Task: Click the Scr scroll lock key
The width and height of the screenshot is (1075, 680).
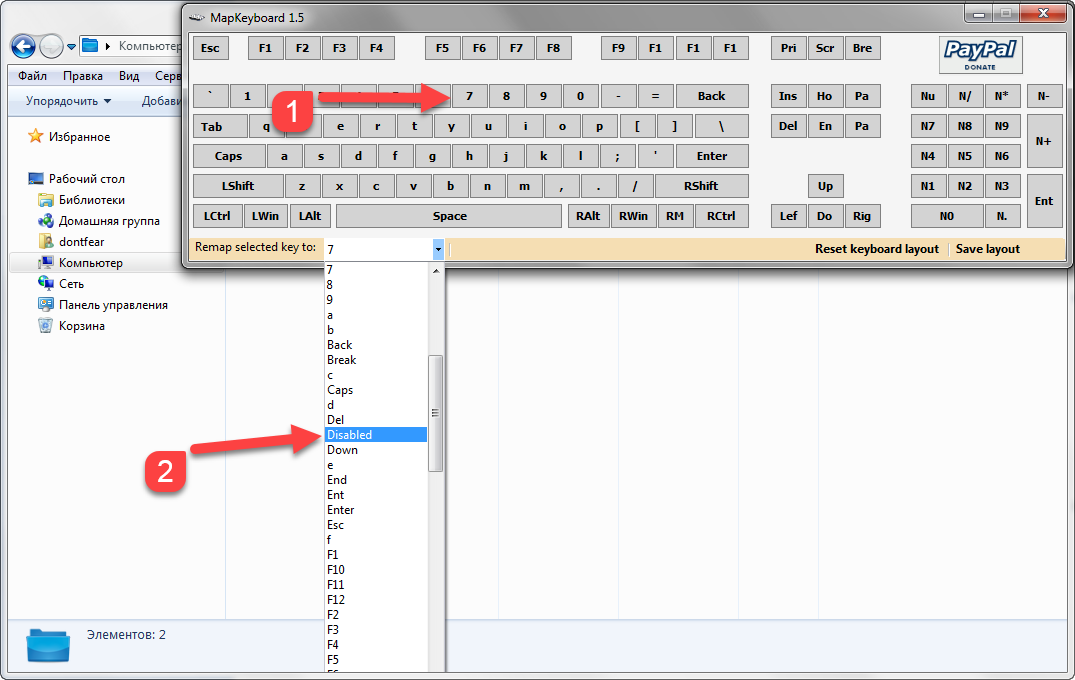Action: click(x=824, y=48)
